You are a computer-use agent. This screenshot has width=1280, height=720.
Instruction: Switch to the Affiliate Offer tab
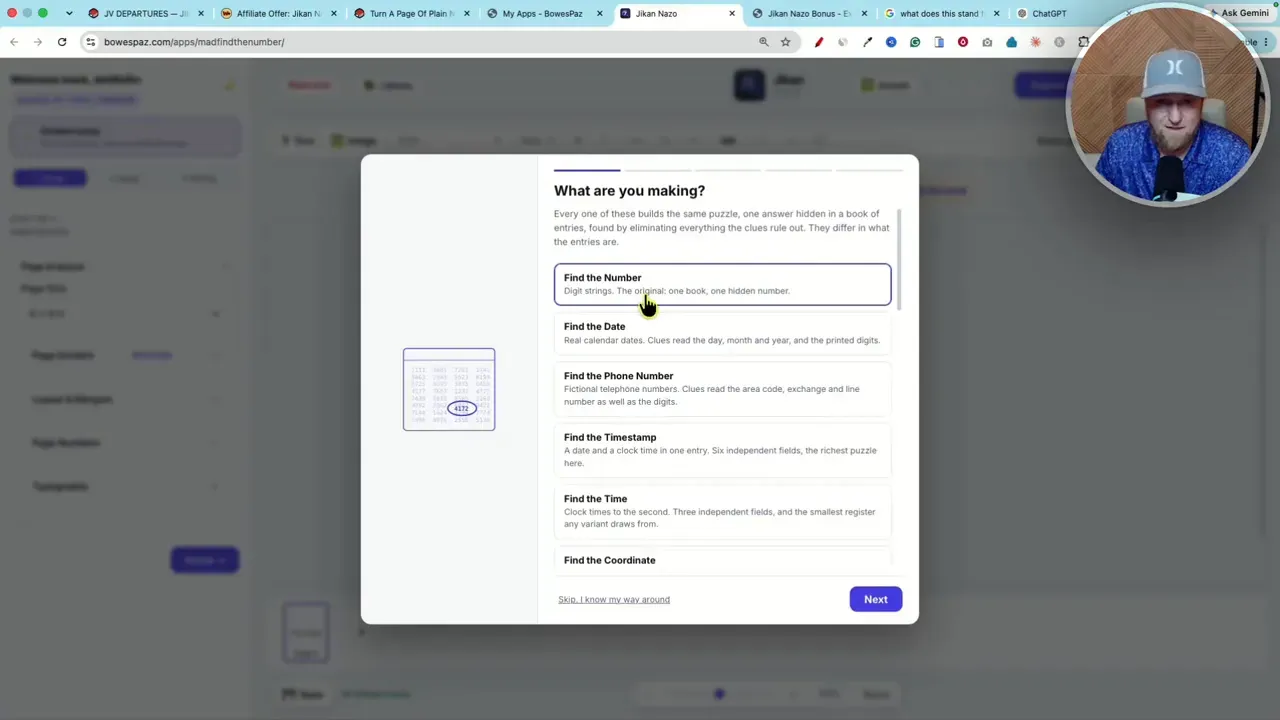278,14
